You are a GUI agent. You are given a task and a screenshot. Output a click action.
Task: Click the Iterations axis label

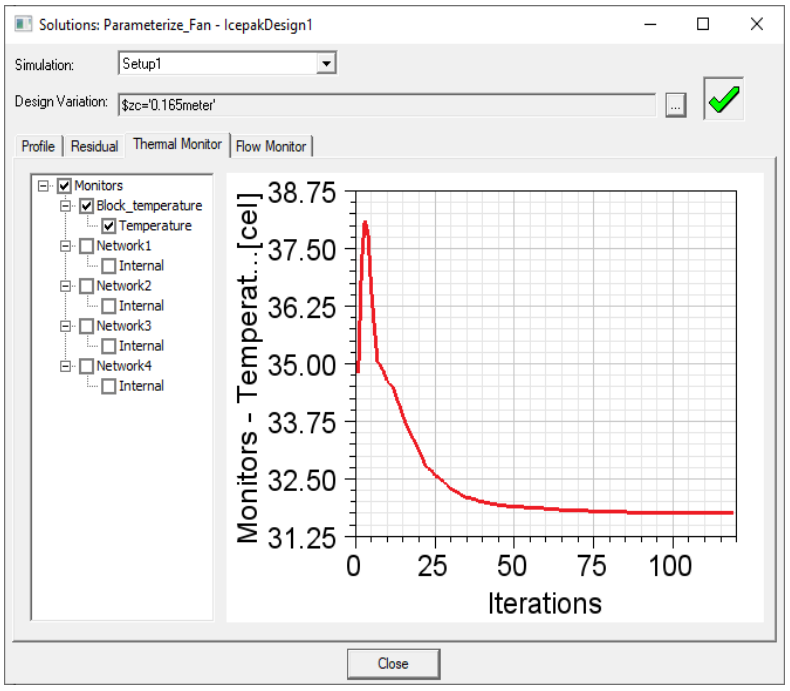coord(545,603)
